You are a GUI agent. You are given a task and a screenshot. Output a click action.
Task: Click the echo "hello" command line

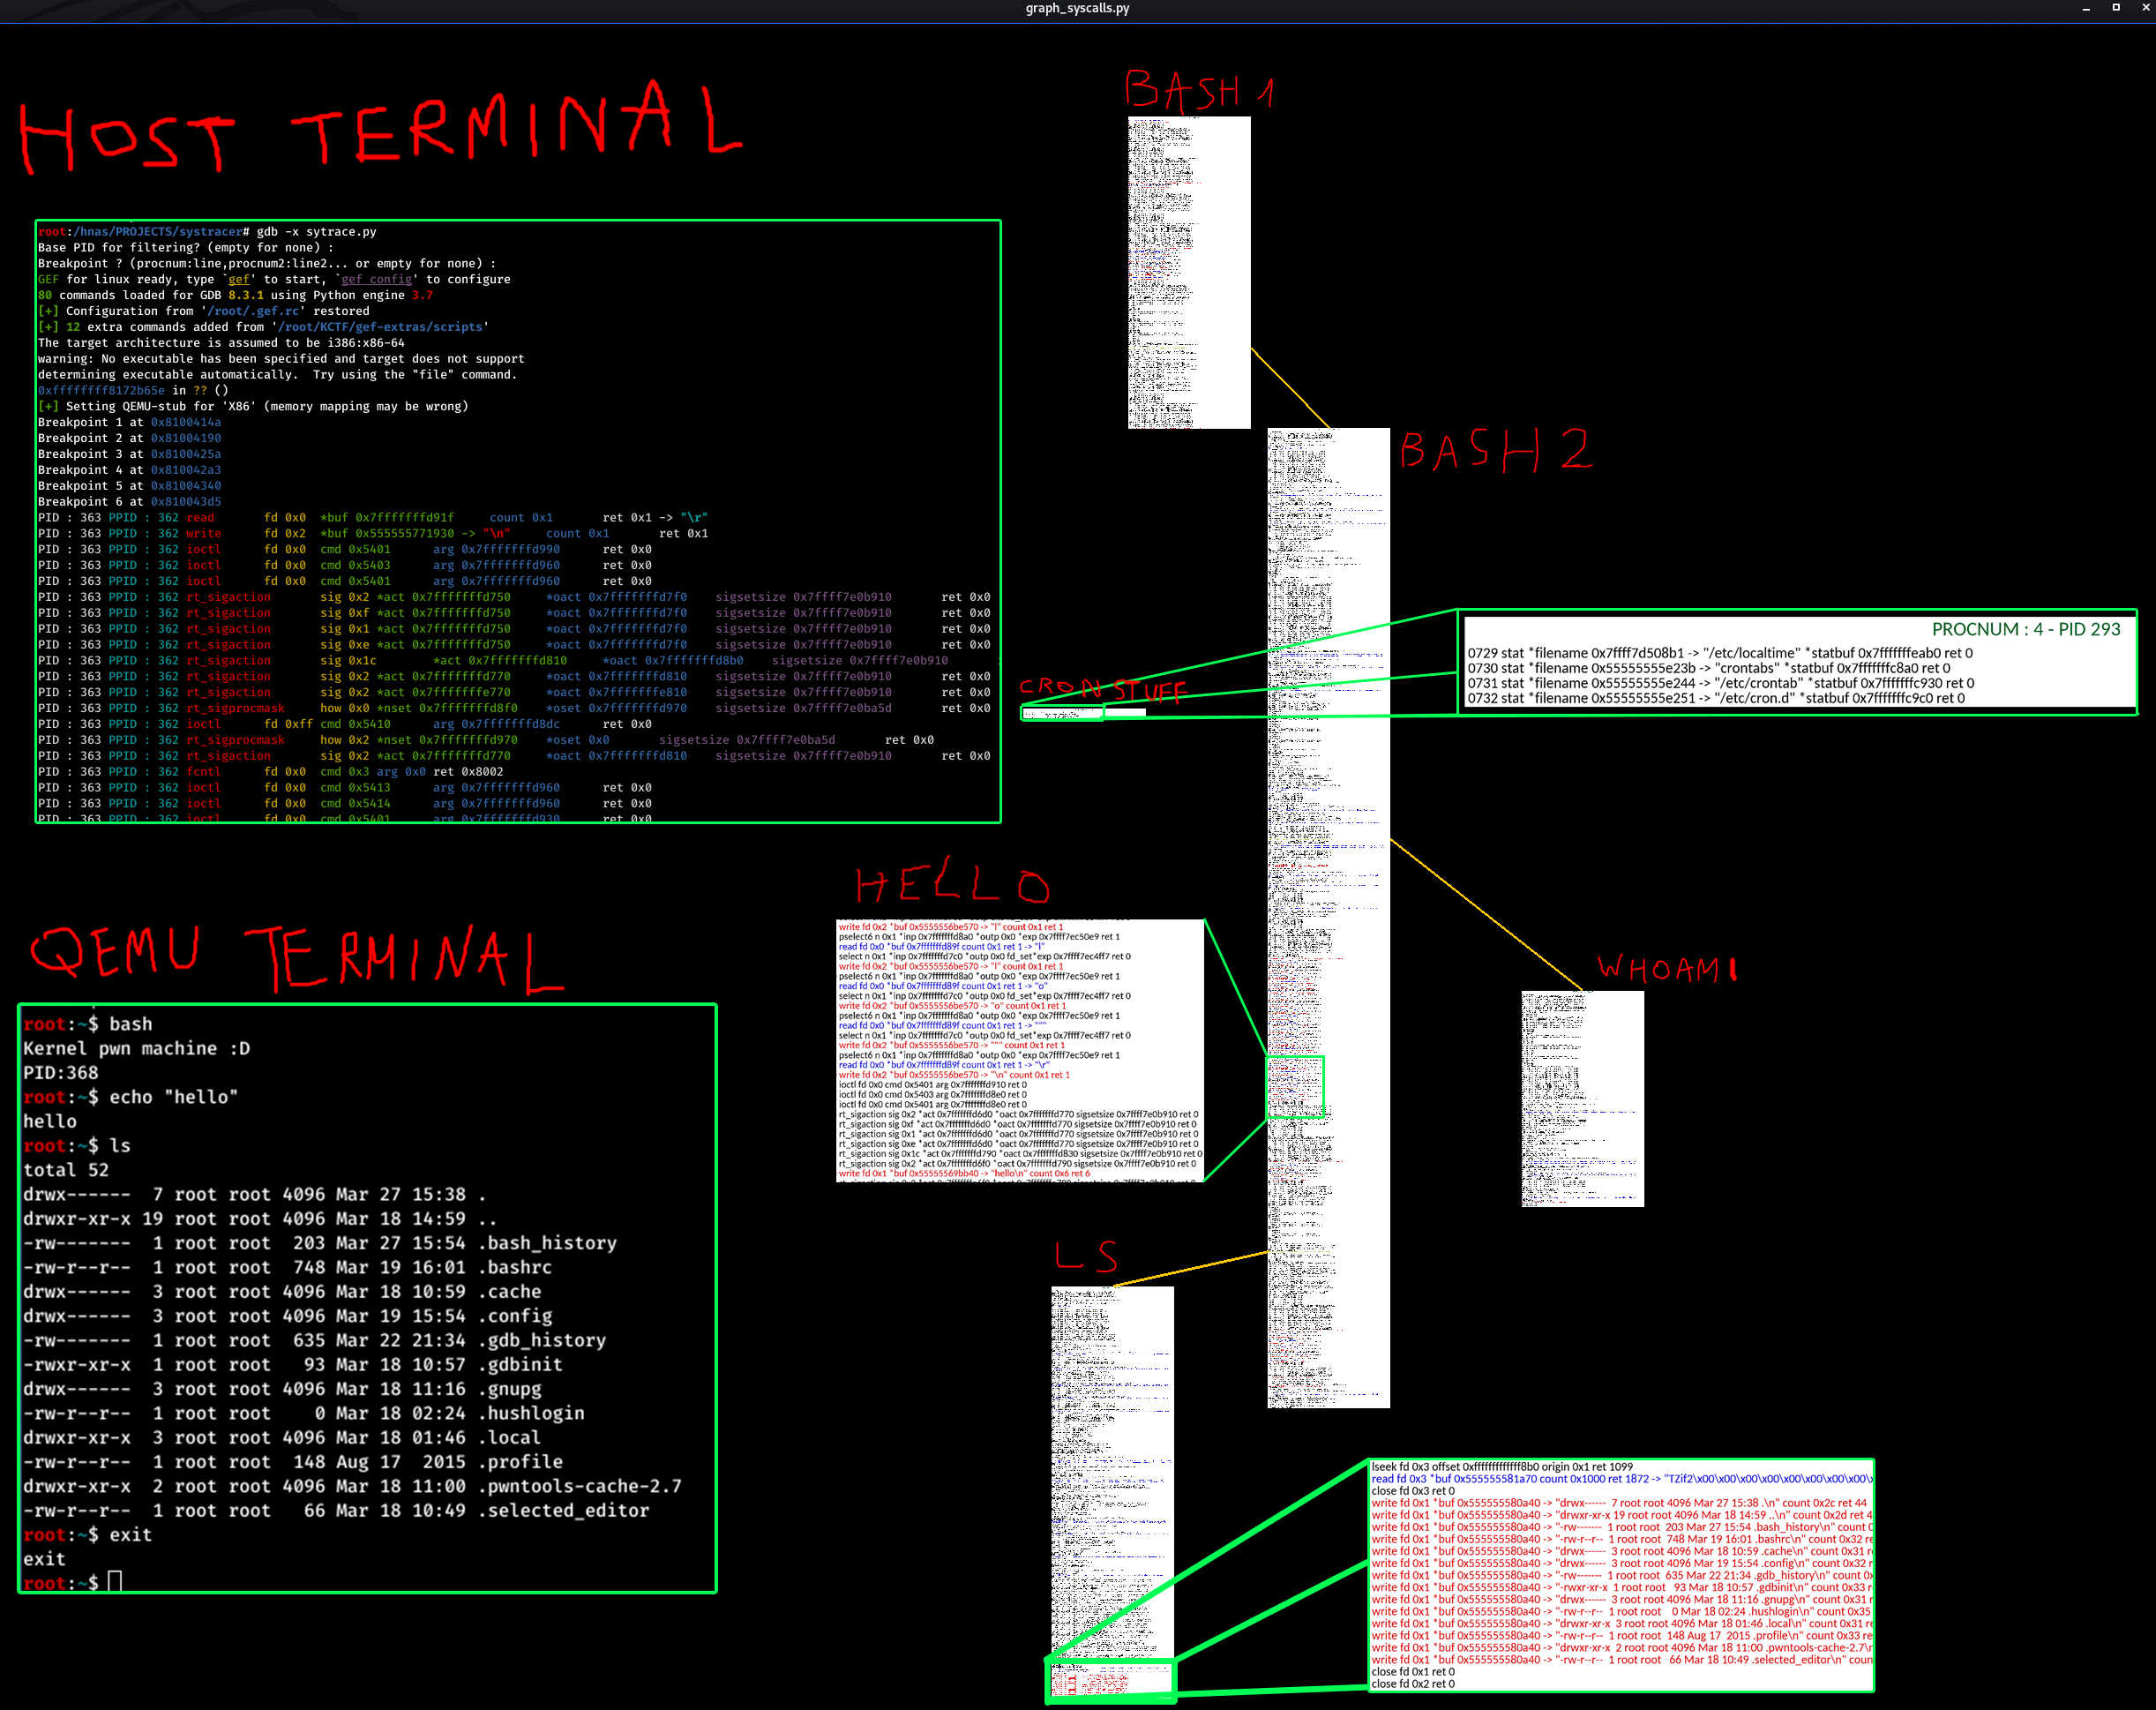pyautogui.click(x=172, y=1097)
